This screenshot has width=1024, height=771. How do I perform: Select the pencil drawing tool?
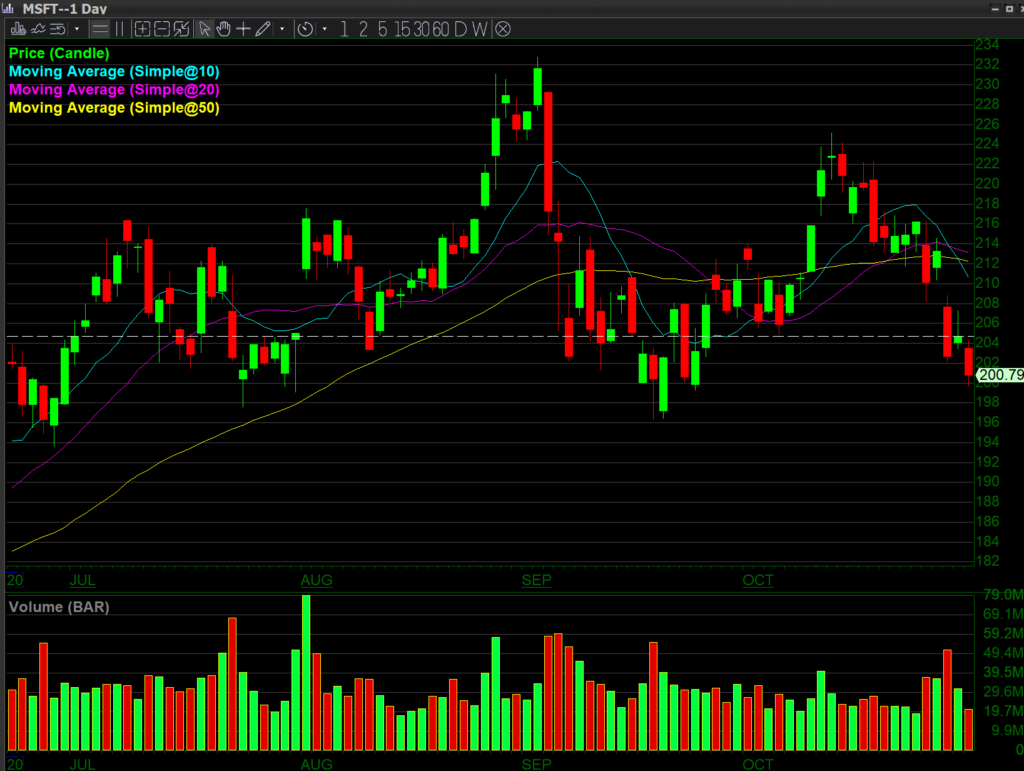(x=262, y=29)
